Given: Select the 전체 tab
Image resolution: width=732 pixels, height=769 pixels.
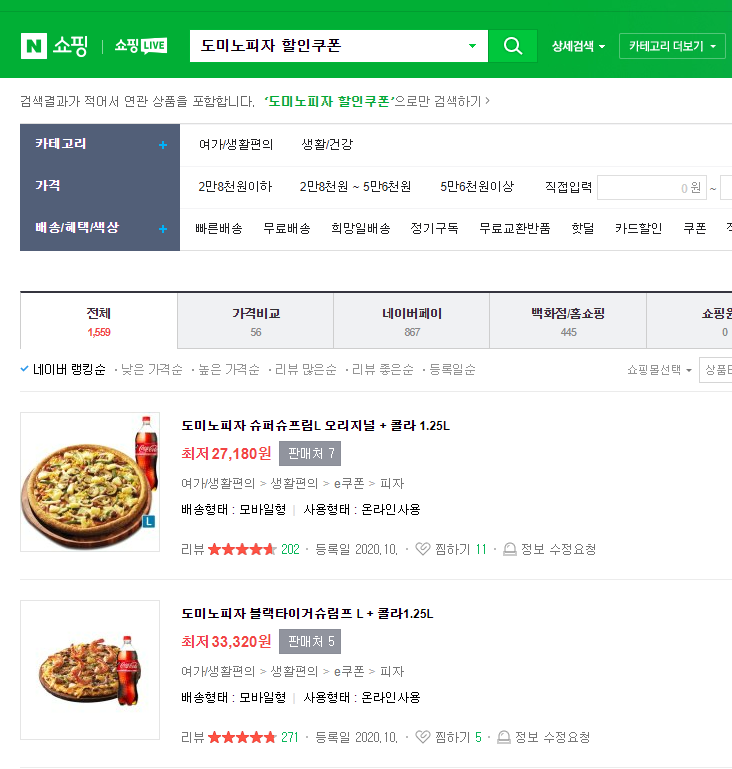Looking at the screenshot, I should [x=99, y=321].
